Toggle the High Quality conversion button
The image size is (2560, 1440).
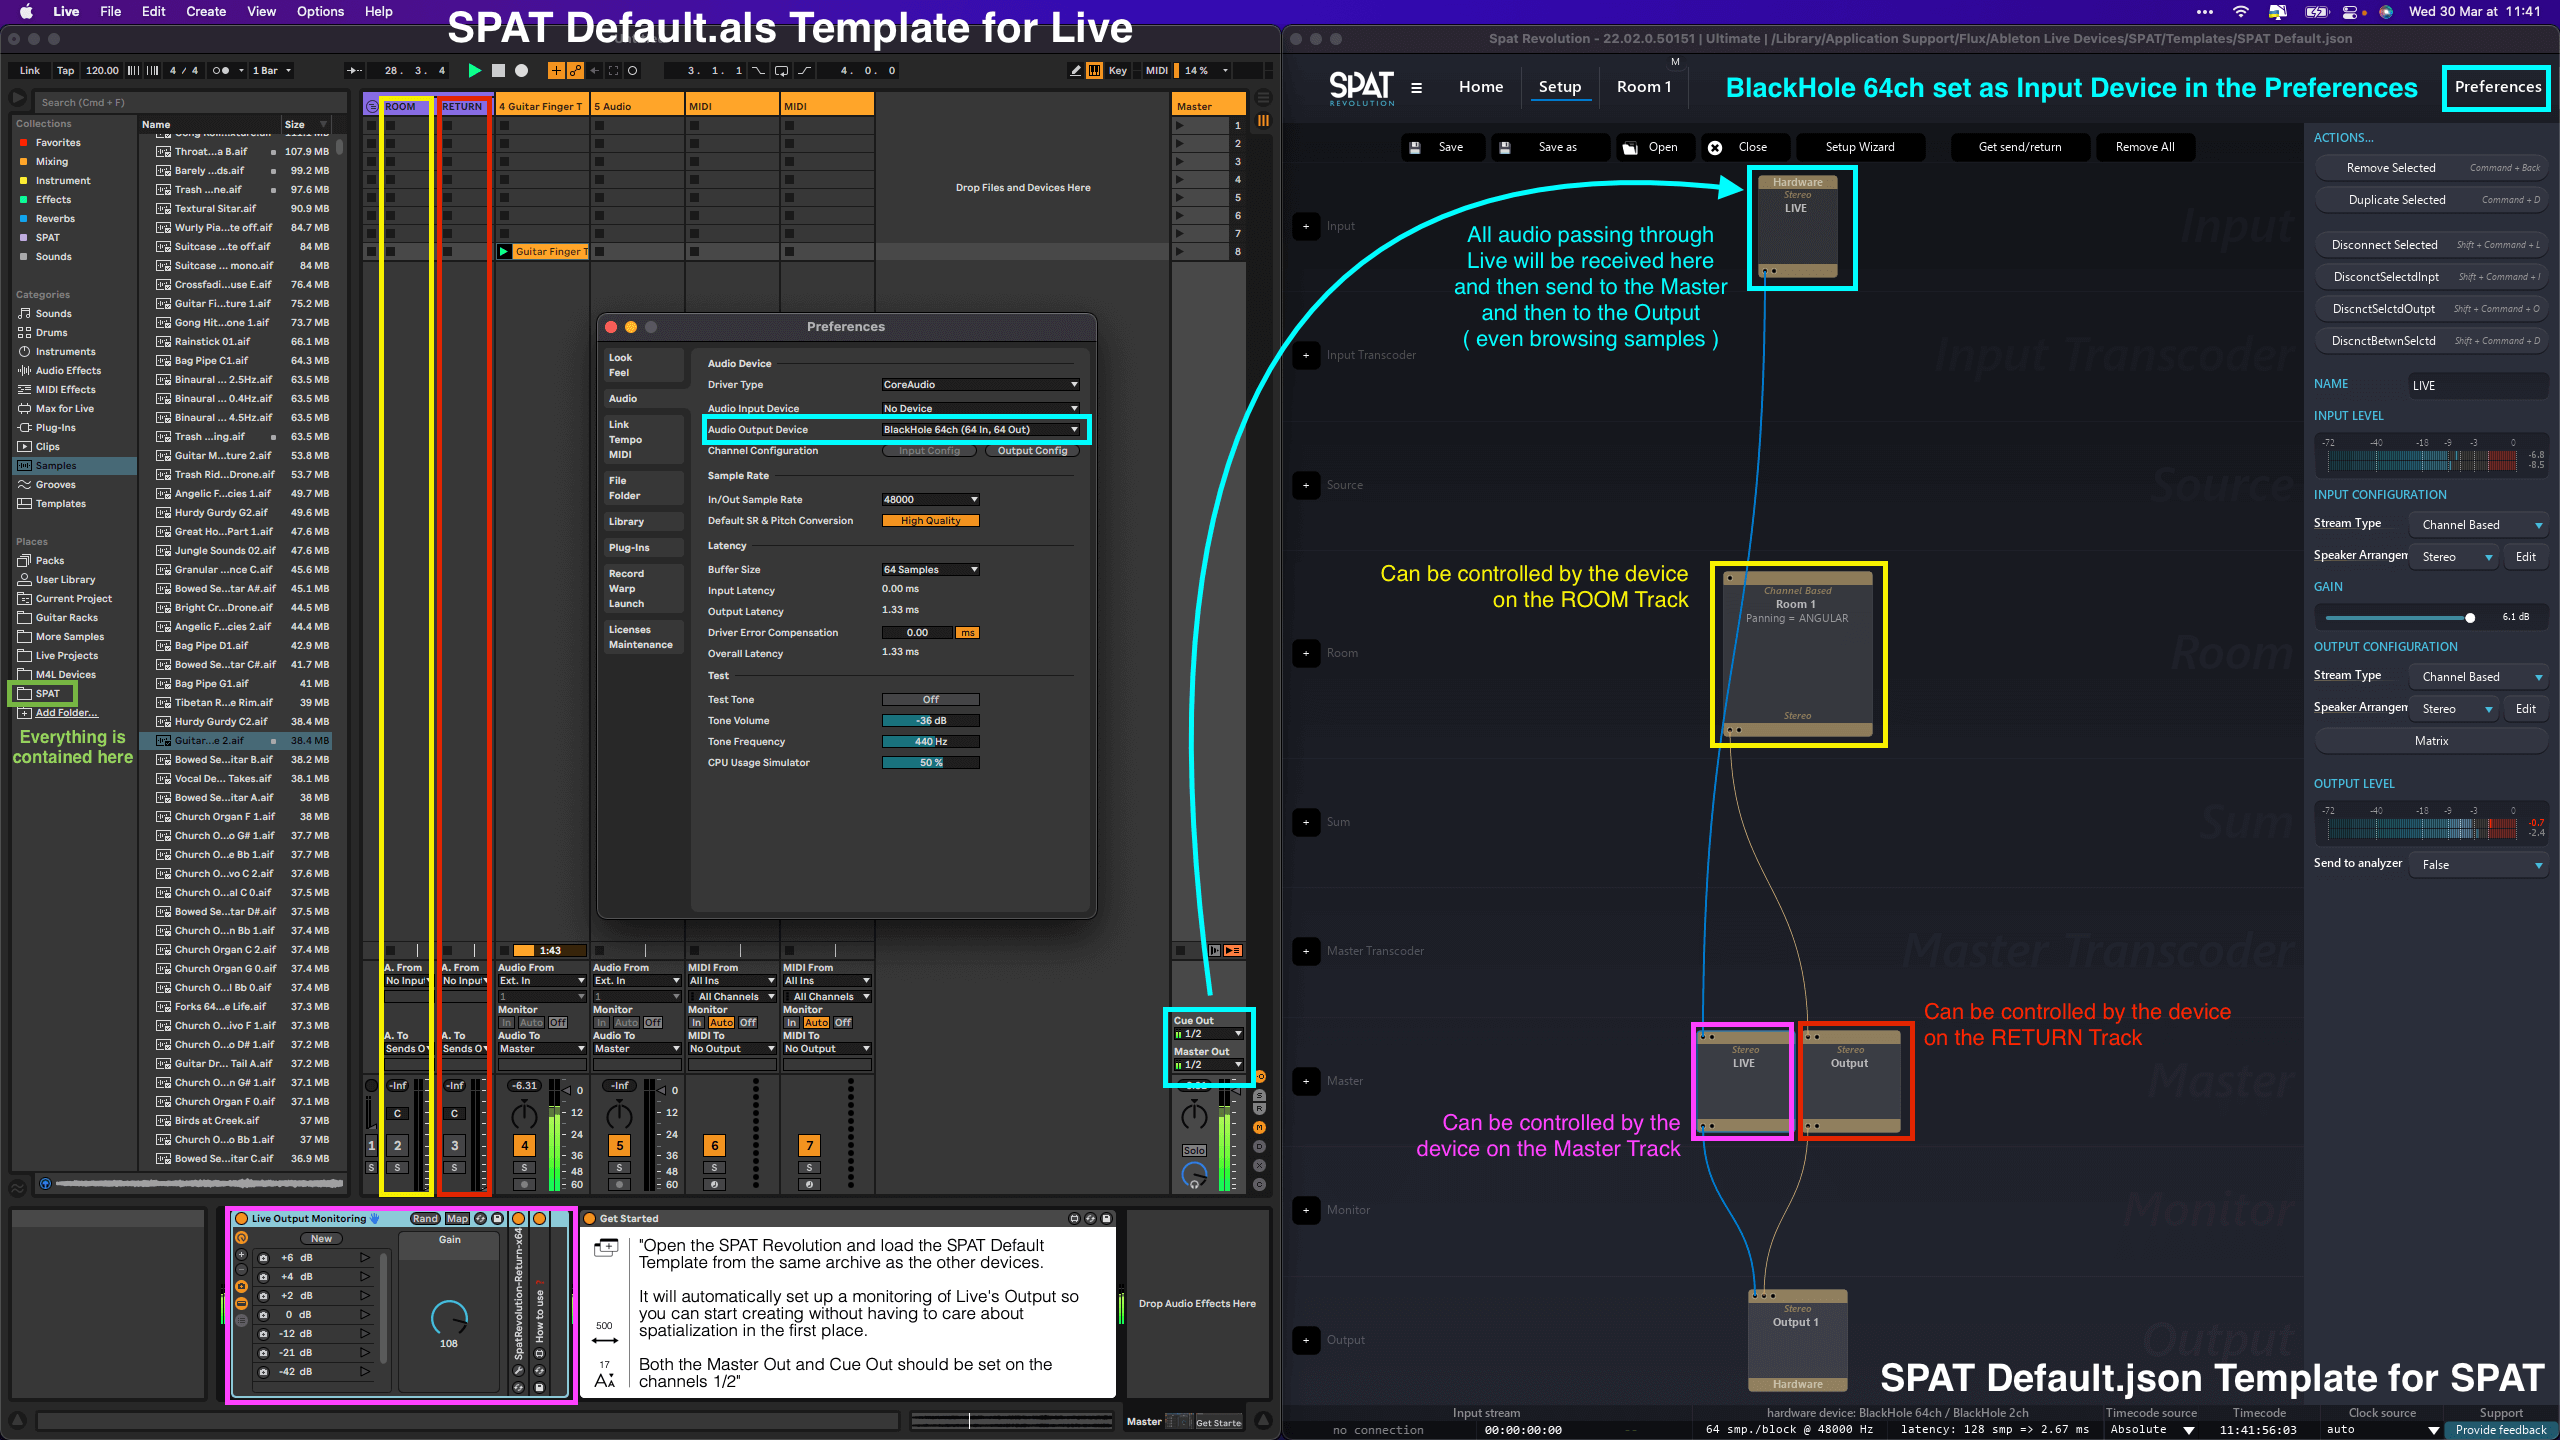(x=930, y=520)
